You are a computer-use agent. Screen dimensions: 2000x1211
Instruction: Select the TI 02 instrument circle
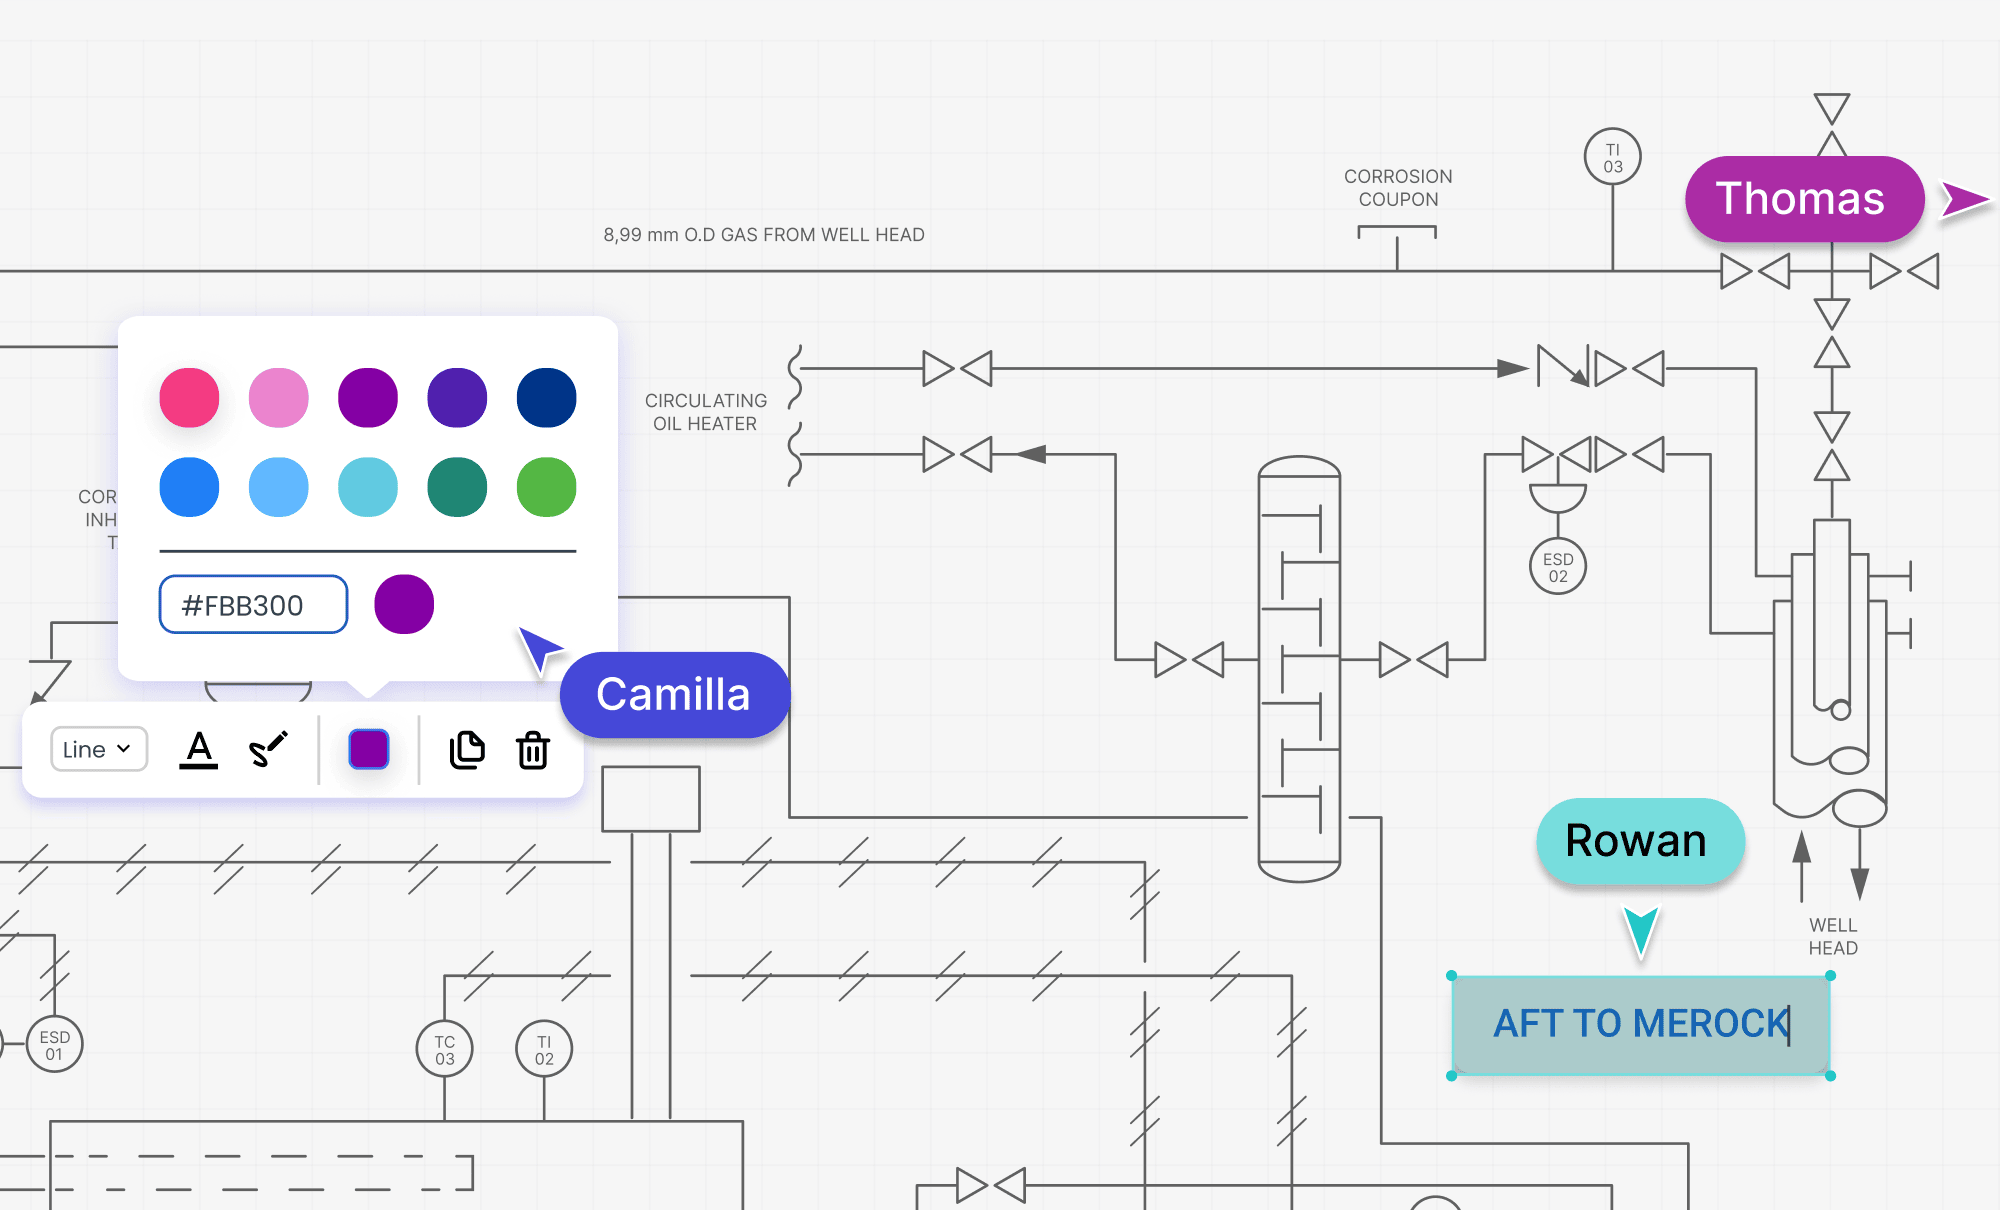coord(544,1049)
